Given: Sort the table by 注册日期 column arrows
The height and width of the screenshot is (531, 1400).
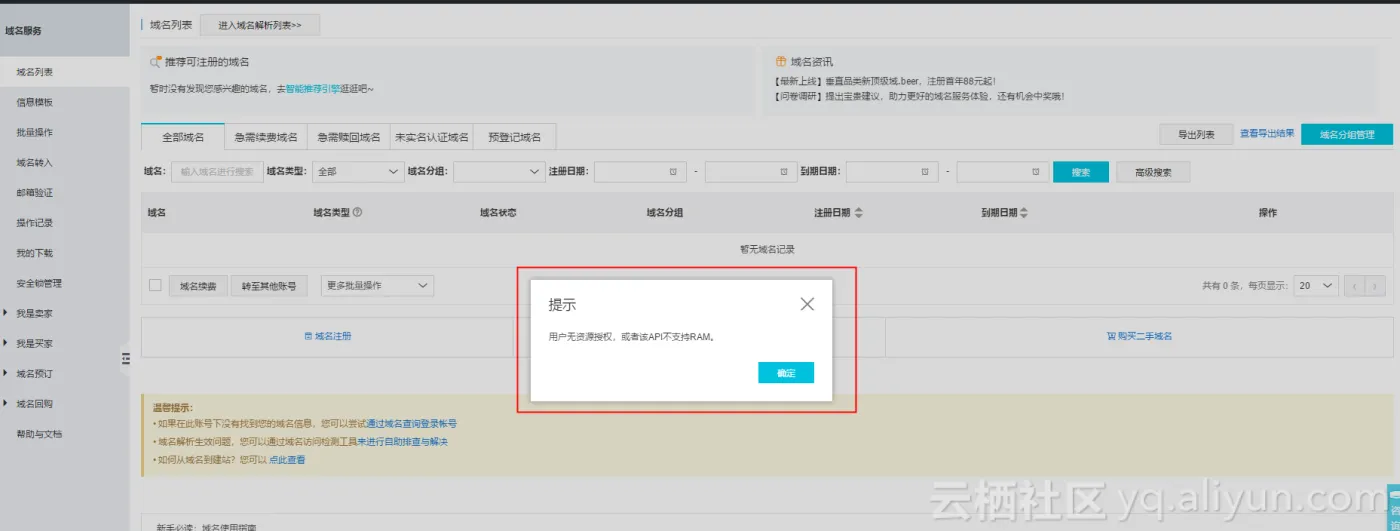Looking at the screenshot, I should click(858, 213).
